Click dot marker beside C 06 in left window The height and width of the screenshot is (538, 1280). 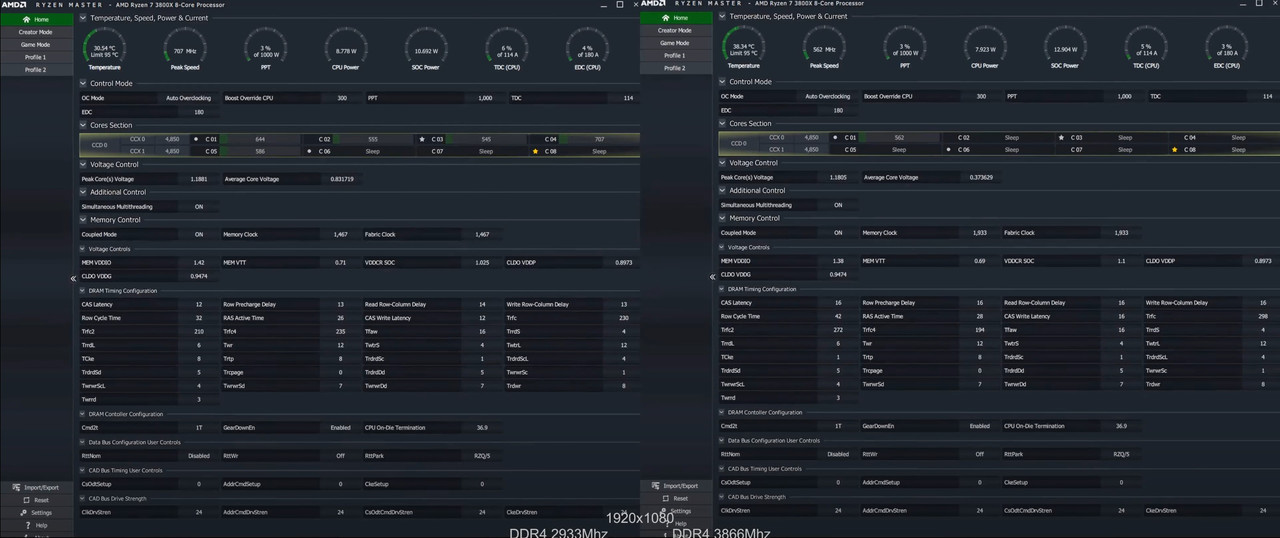[310, 151]
